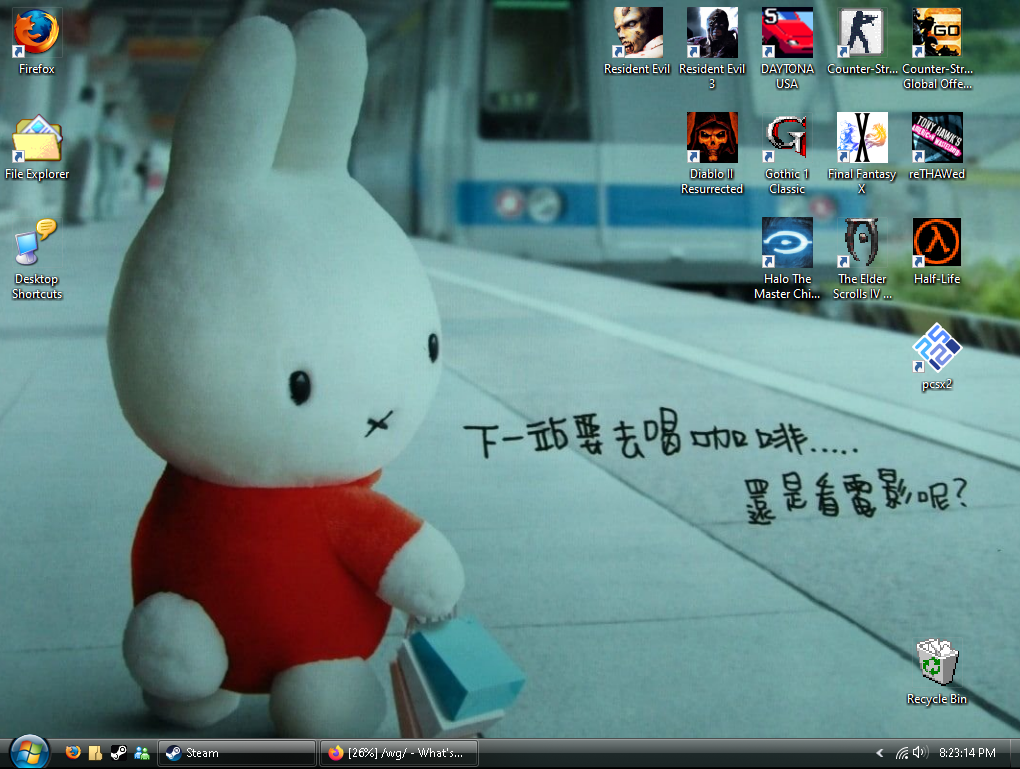Select the Desktop Shortcuts icon

click(x=36, y=259)
